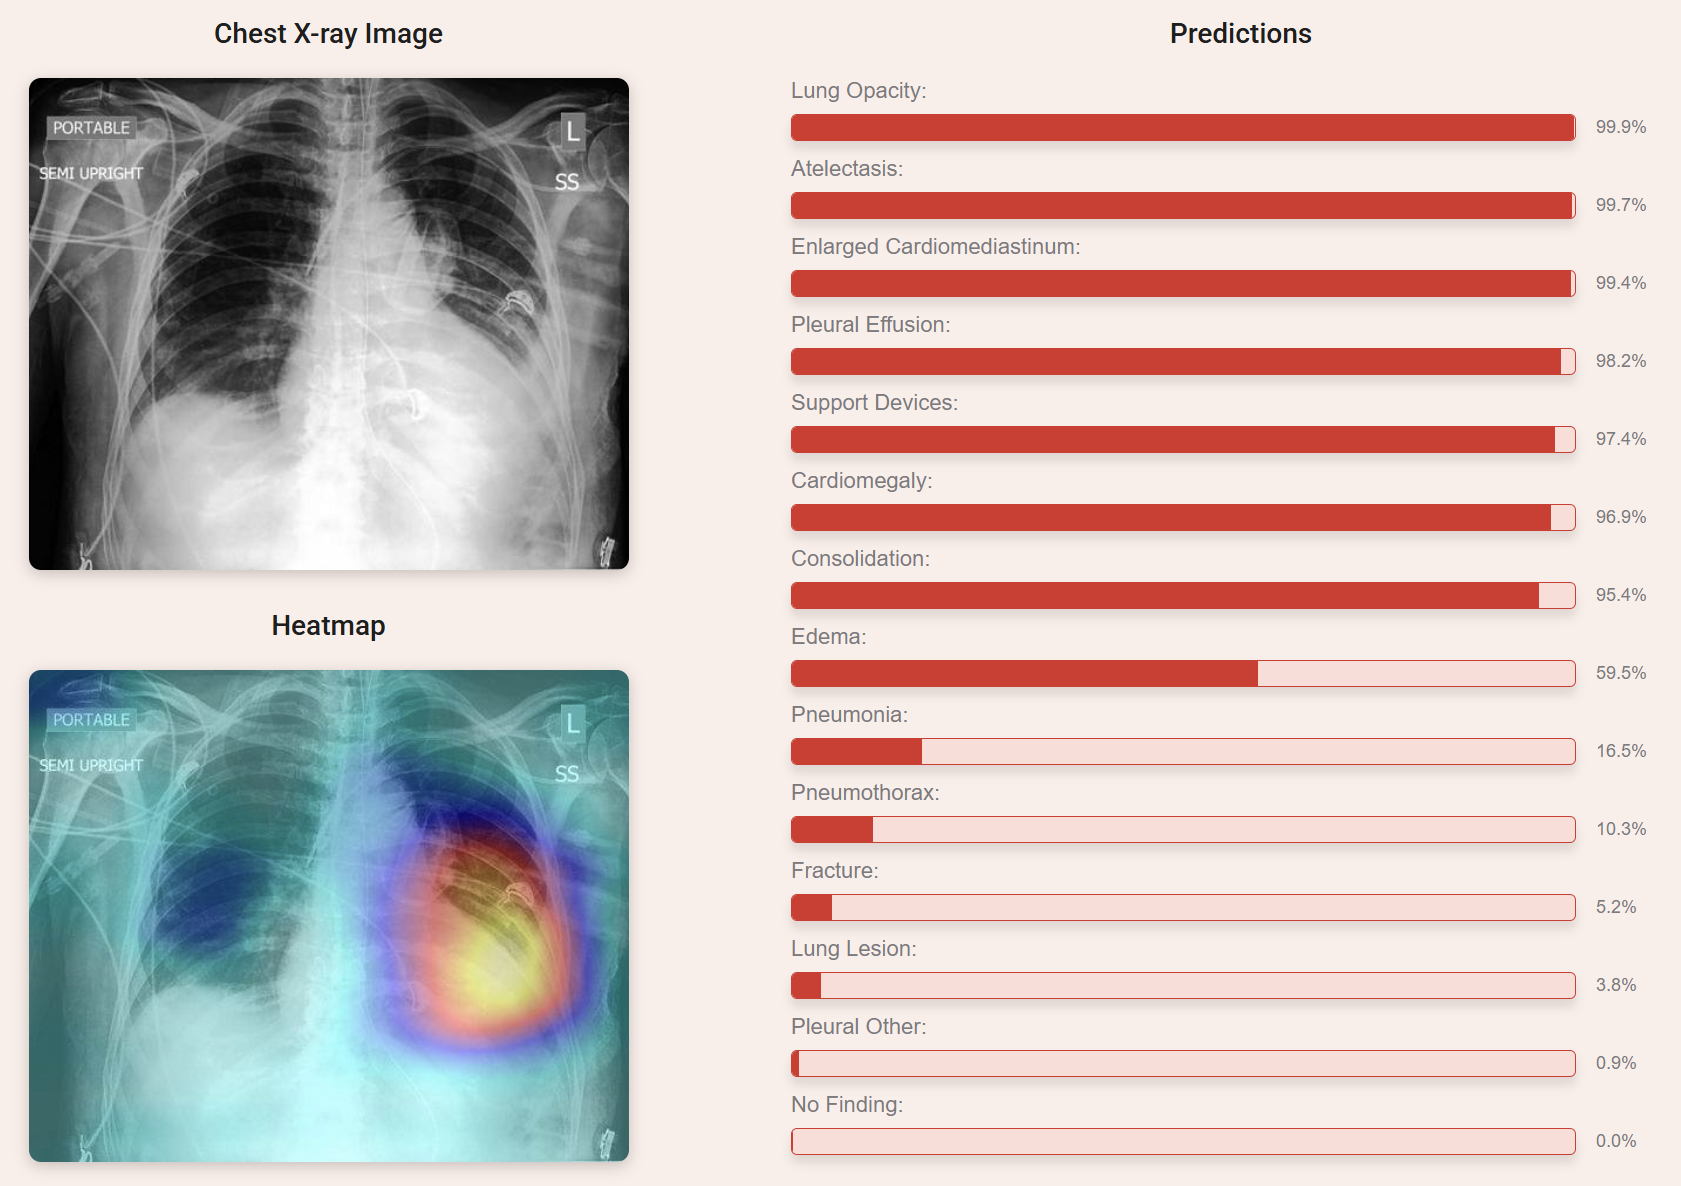Image resolution: width=1681 pixels, height=1186 pixels.
Task: Select the Atelectasis probability bar
Action: coord(1183,205)
